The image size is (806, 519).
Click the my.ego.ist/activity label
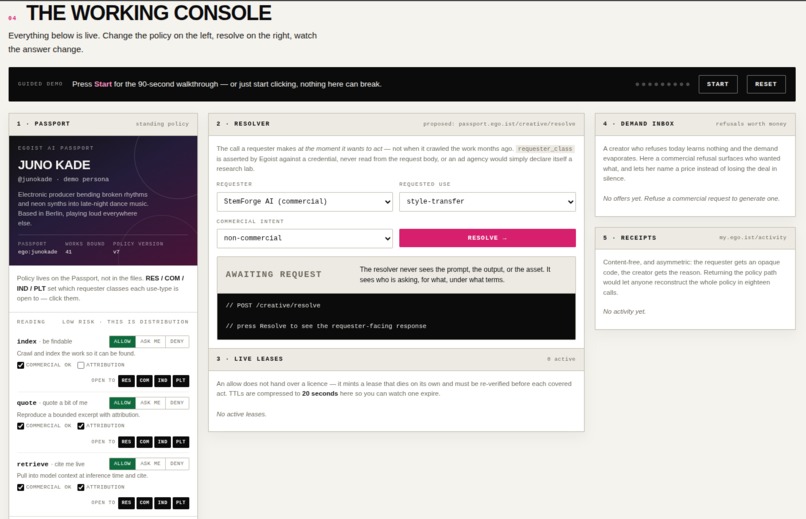pyautogui.click(x=753, y=238)
